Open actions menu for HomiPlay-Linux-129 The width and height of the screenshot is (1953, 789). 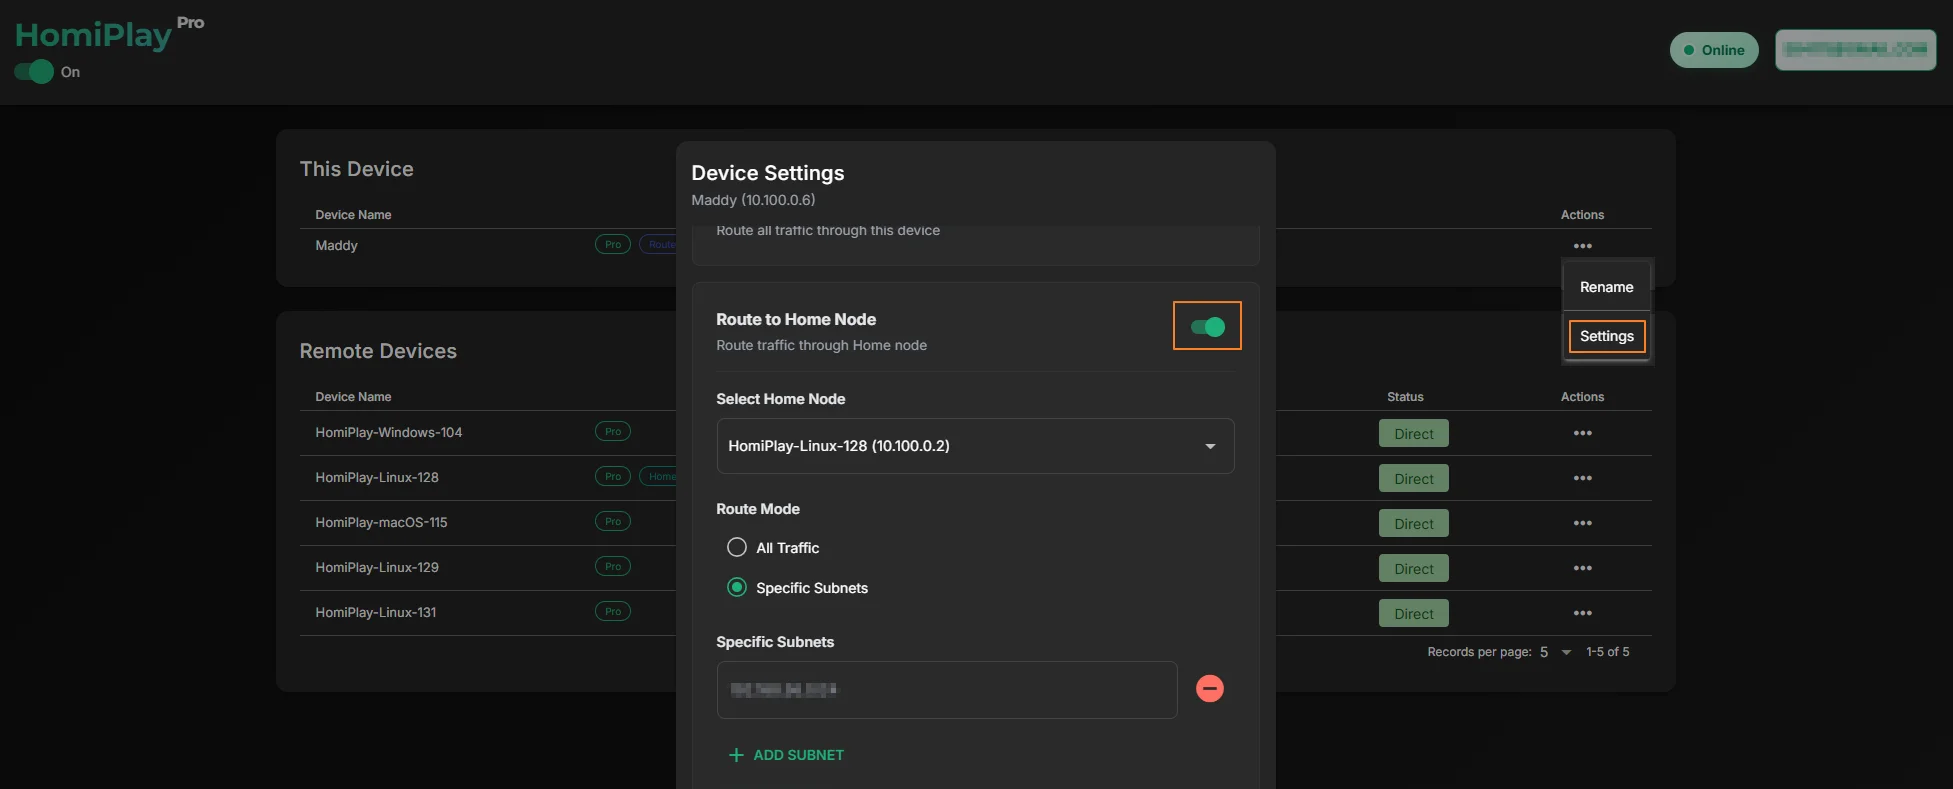(1582, 568)
